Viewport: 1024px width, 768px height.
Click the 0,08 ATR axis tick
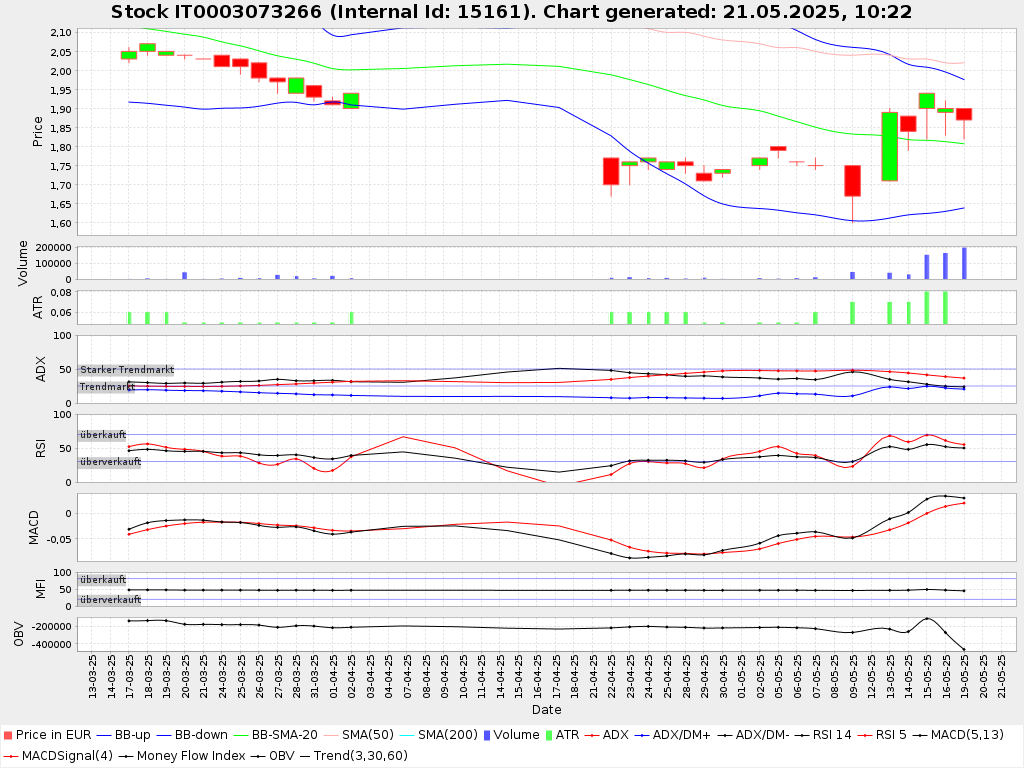click(61, 293)
